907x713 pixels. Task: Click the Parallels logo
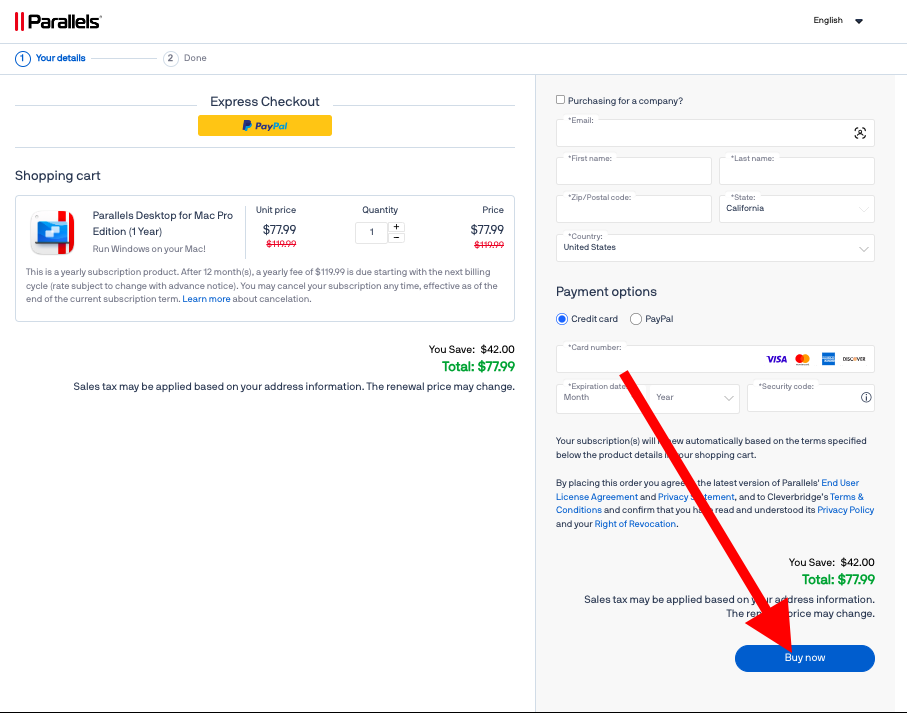(58, 21)
